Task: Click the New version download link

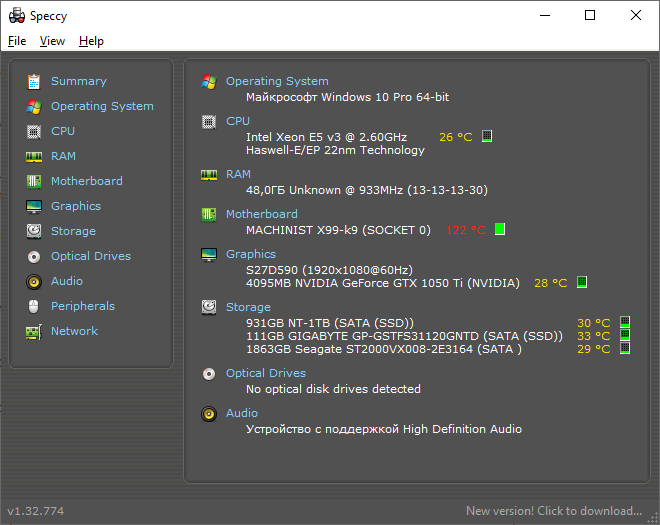Action: 554,511
